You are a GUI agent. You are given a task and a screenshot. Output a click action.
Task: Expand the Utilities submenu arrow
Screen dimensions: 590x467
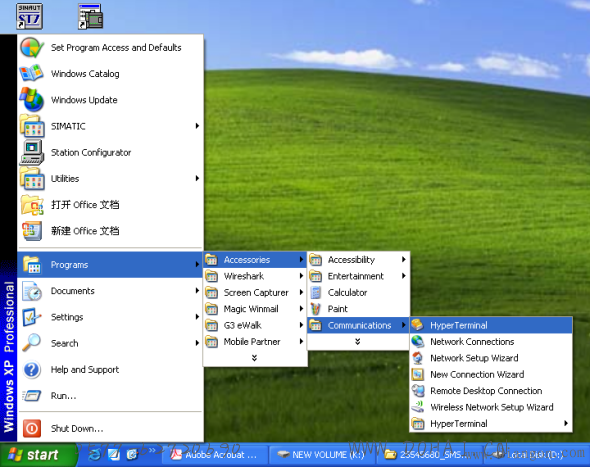197,178
